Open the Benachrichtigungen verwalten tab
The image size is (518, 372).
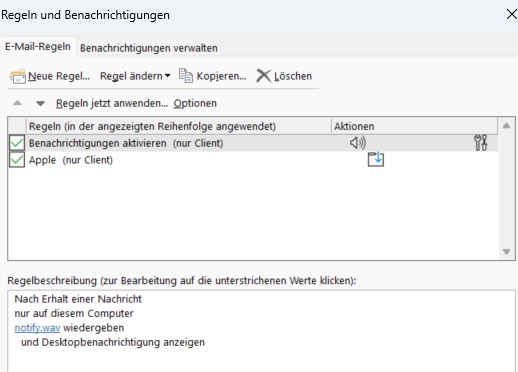(149, 48)
